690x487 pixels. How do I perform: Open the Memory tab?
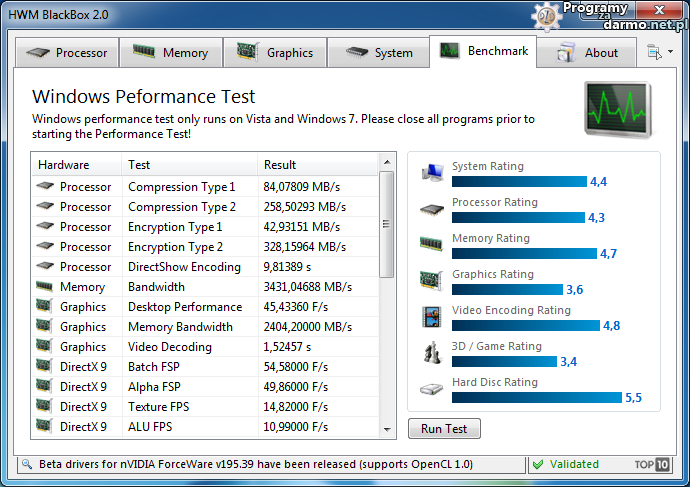tap(172, 53)
